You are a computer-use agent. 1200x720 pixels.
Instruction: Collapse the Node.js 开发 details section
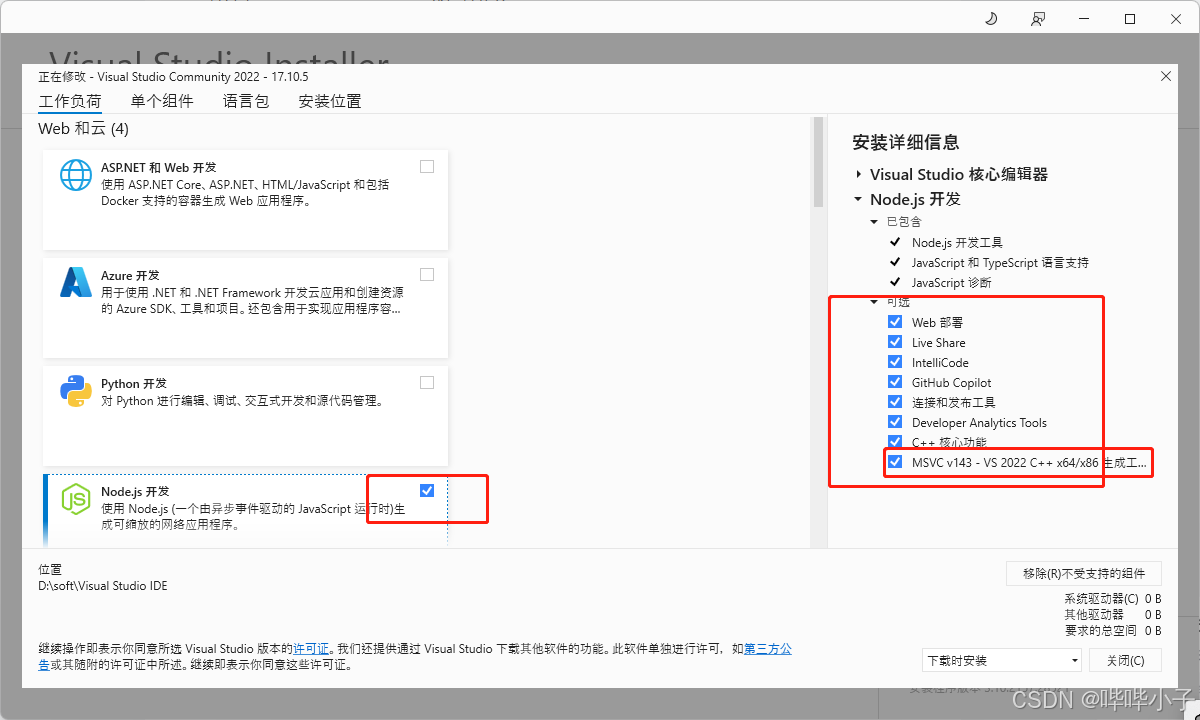pos(858,199)
